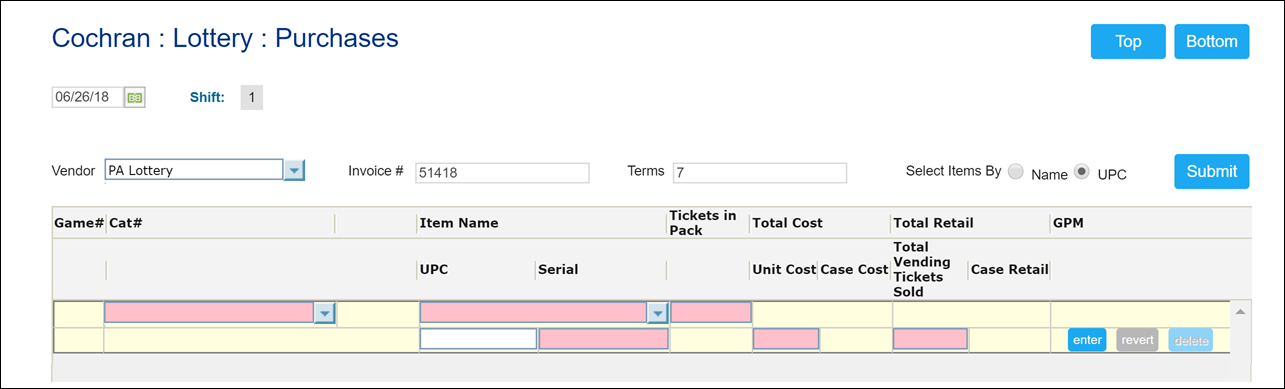The width and height of the screenshot is (1285, 389).
Task: Click the Cat# column header
Action: click(126, 223)
